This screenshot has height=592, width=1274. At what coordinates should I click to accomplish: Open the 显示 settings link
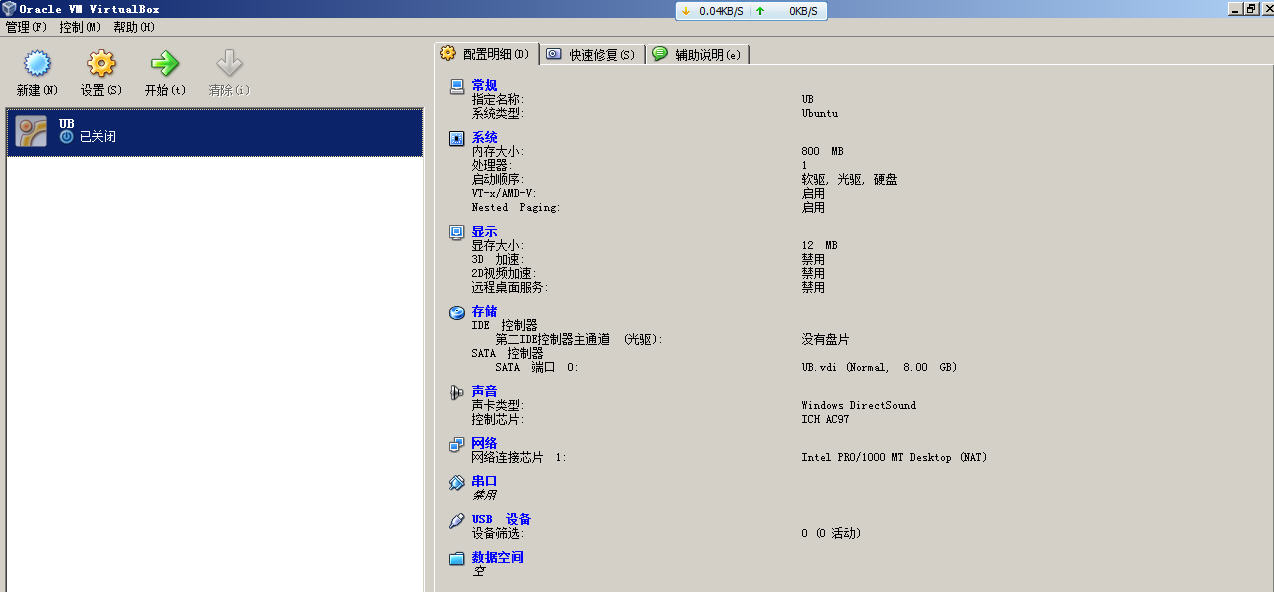point(484,232)
